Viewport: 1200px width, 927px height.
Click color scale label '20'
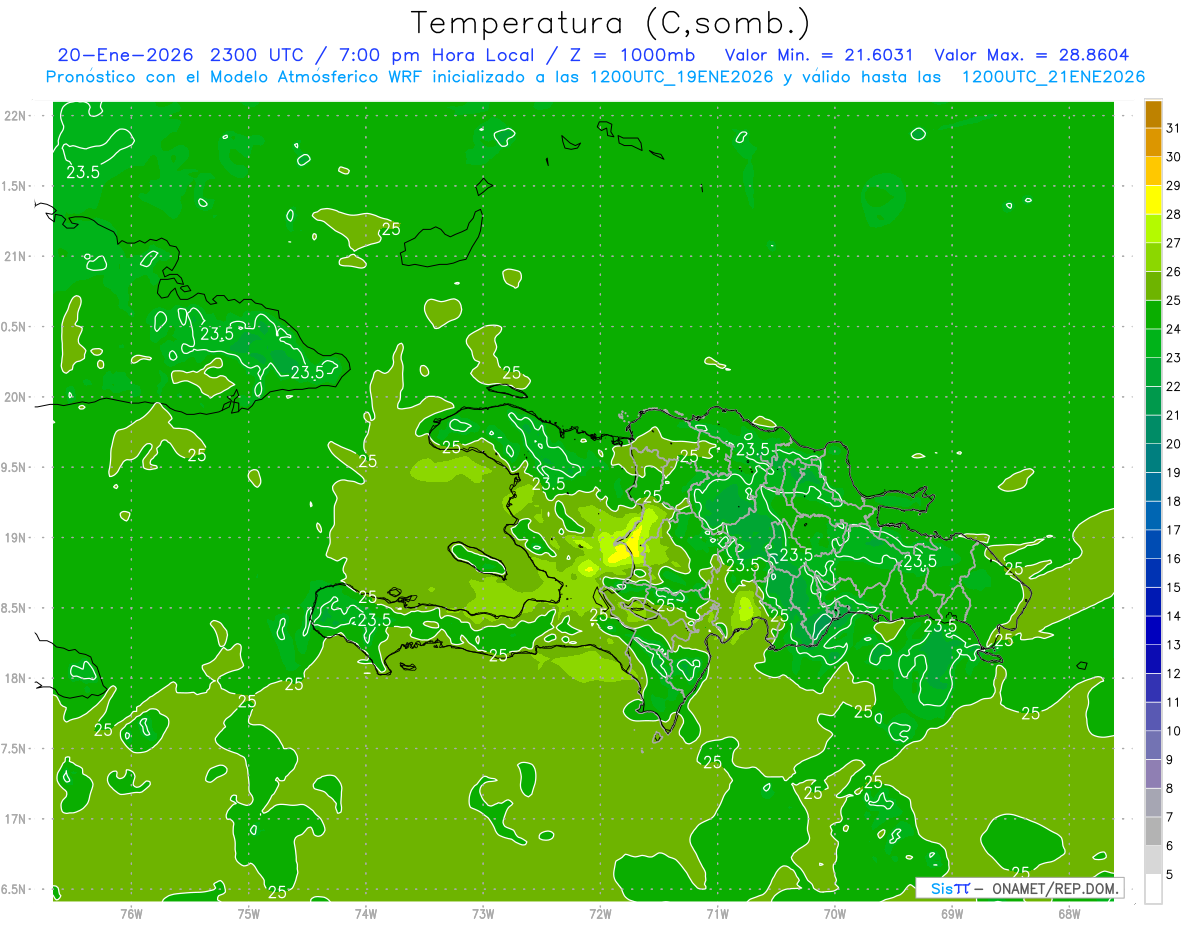pyautogui.click(x=1173, y=444)
